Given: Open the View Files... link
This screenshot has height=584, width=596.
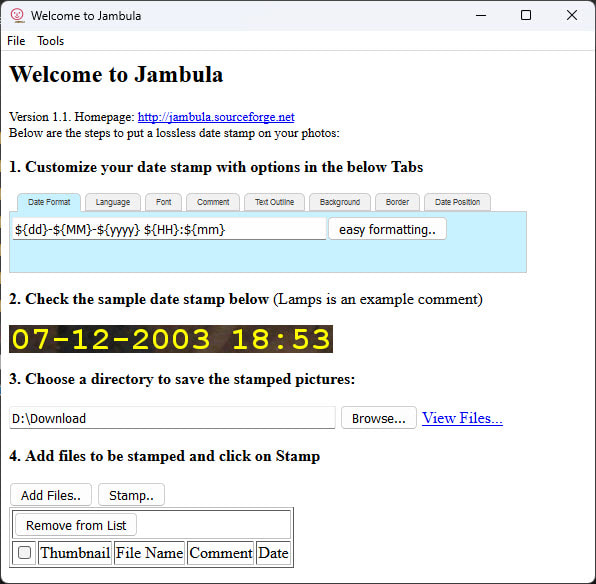Looking at the screenshot, I should click(x=462, y=418).
